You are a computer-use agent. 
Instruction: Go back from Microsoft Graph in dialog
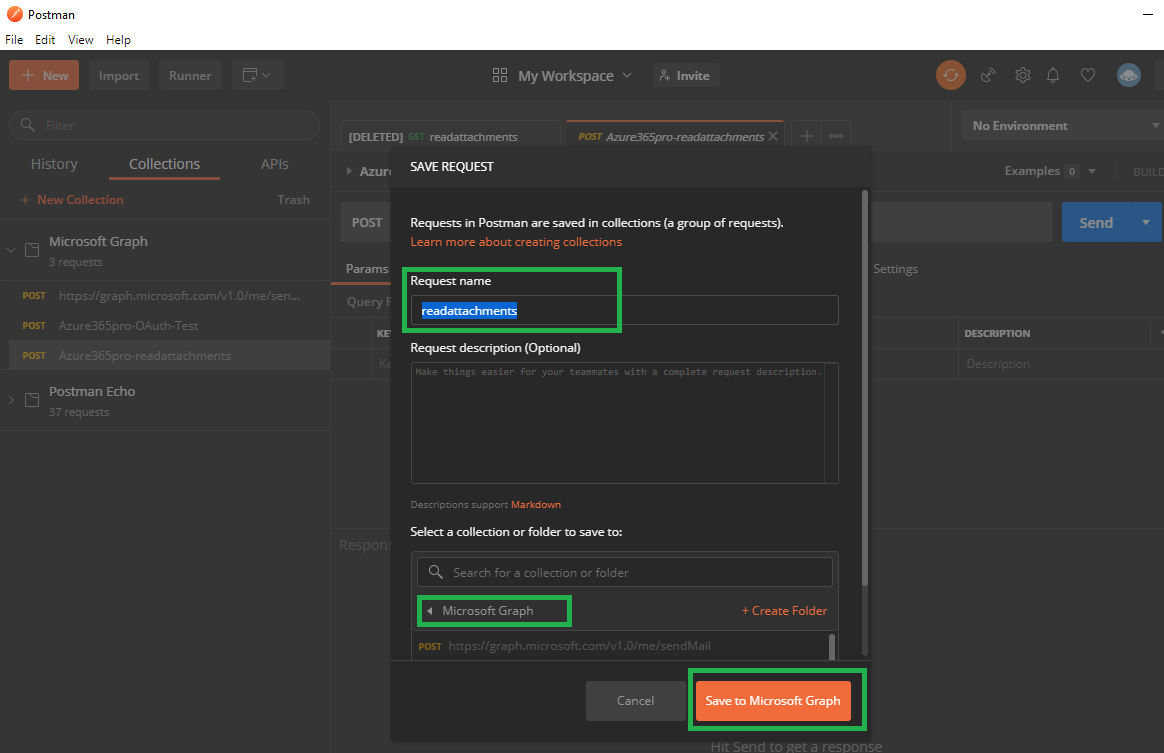(x=430, y=610)
